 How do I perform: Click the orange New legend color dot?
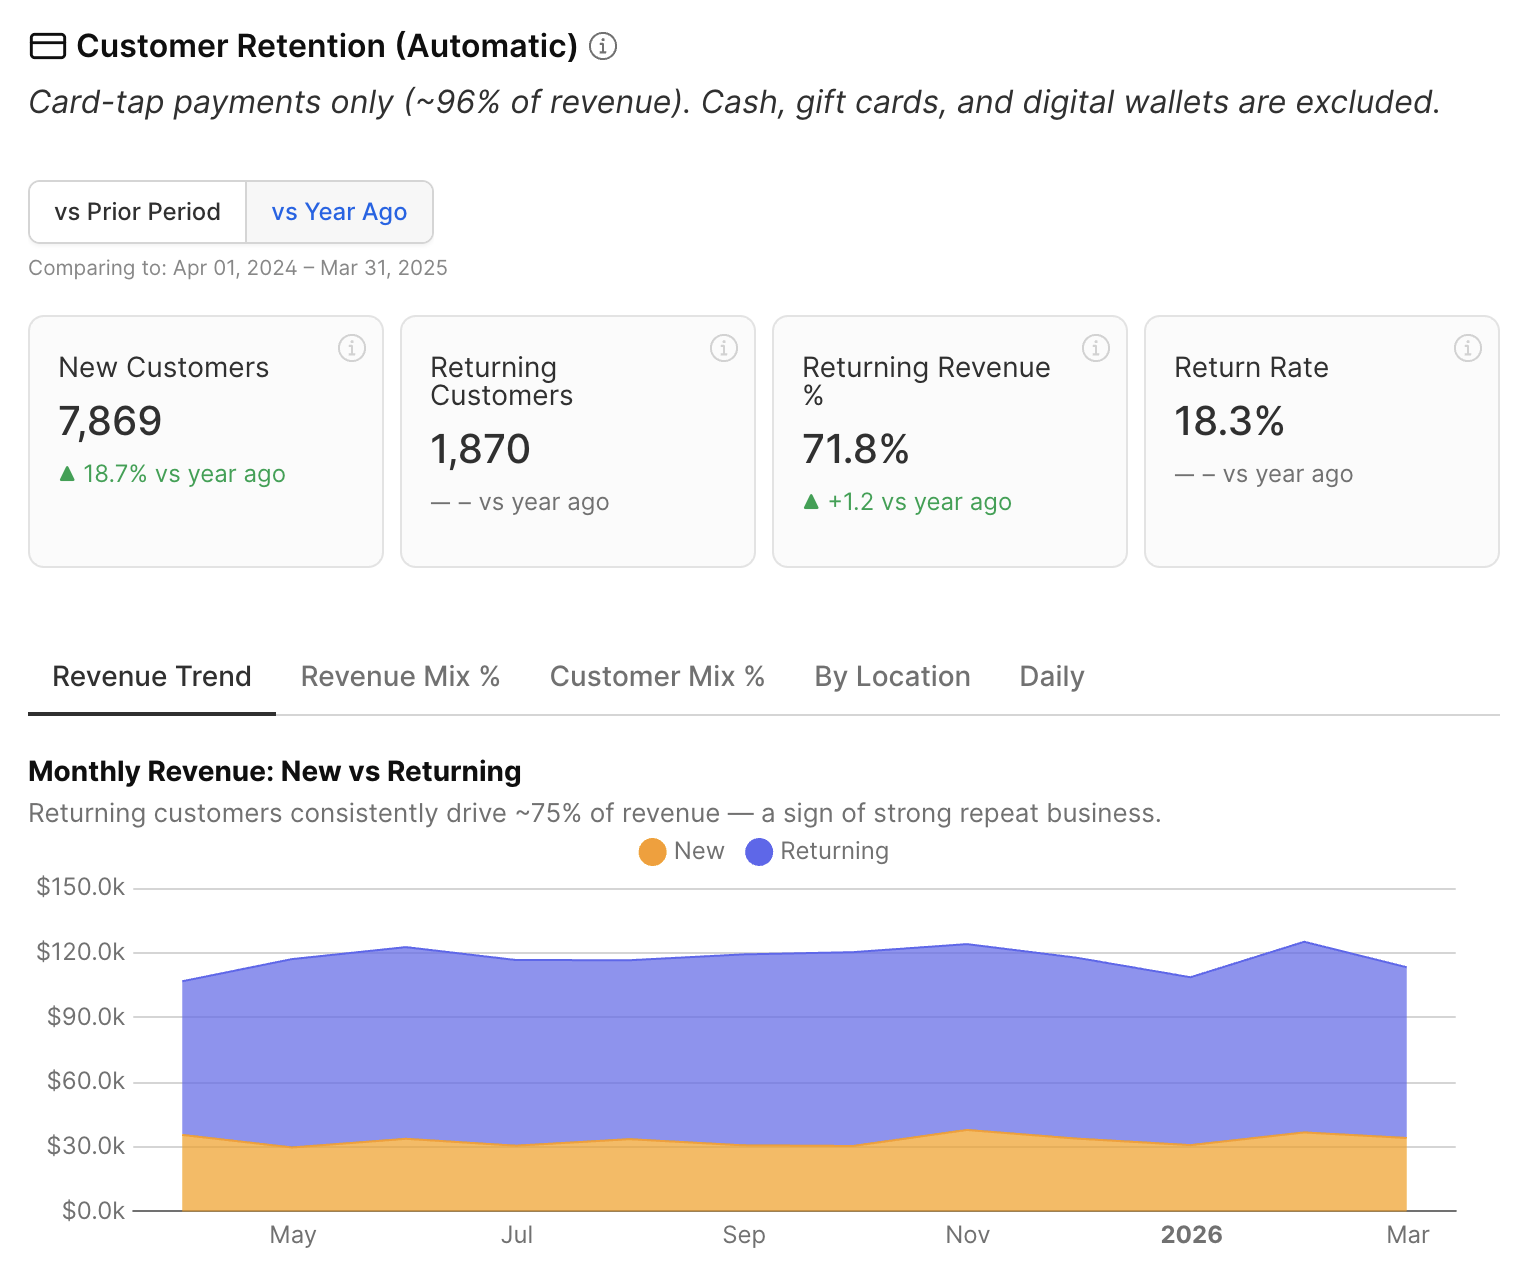(652, 852)
